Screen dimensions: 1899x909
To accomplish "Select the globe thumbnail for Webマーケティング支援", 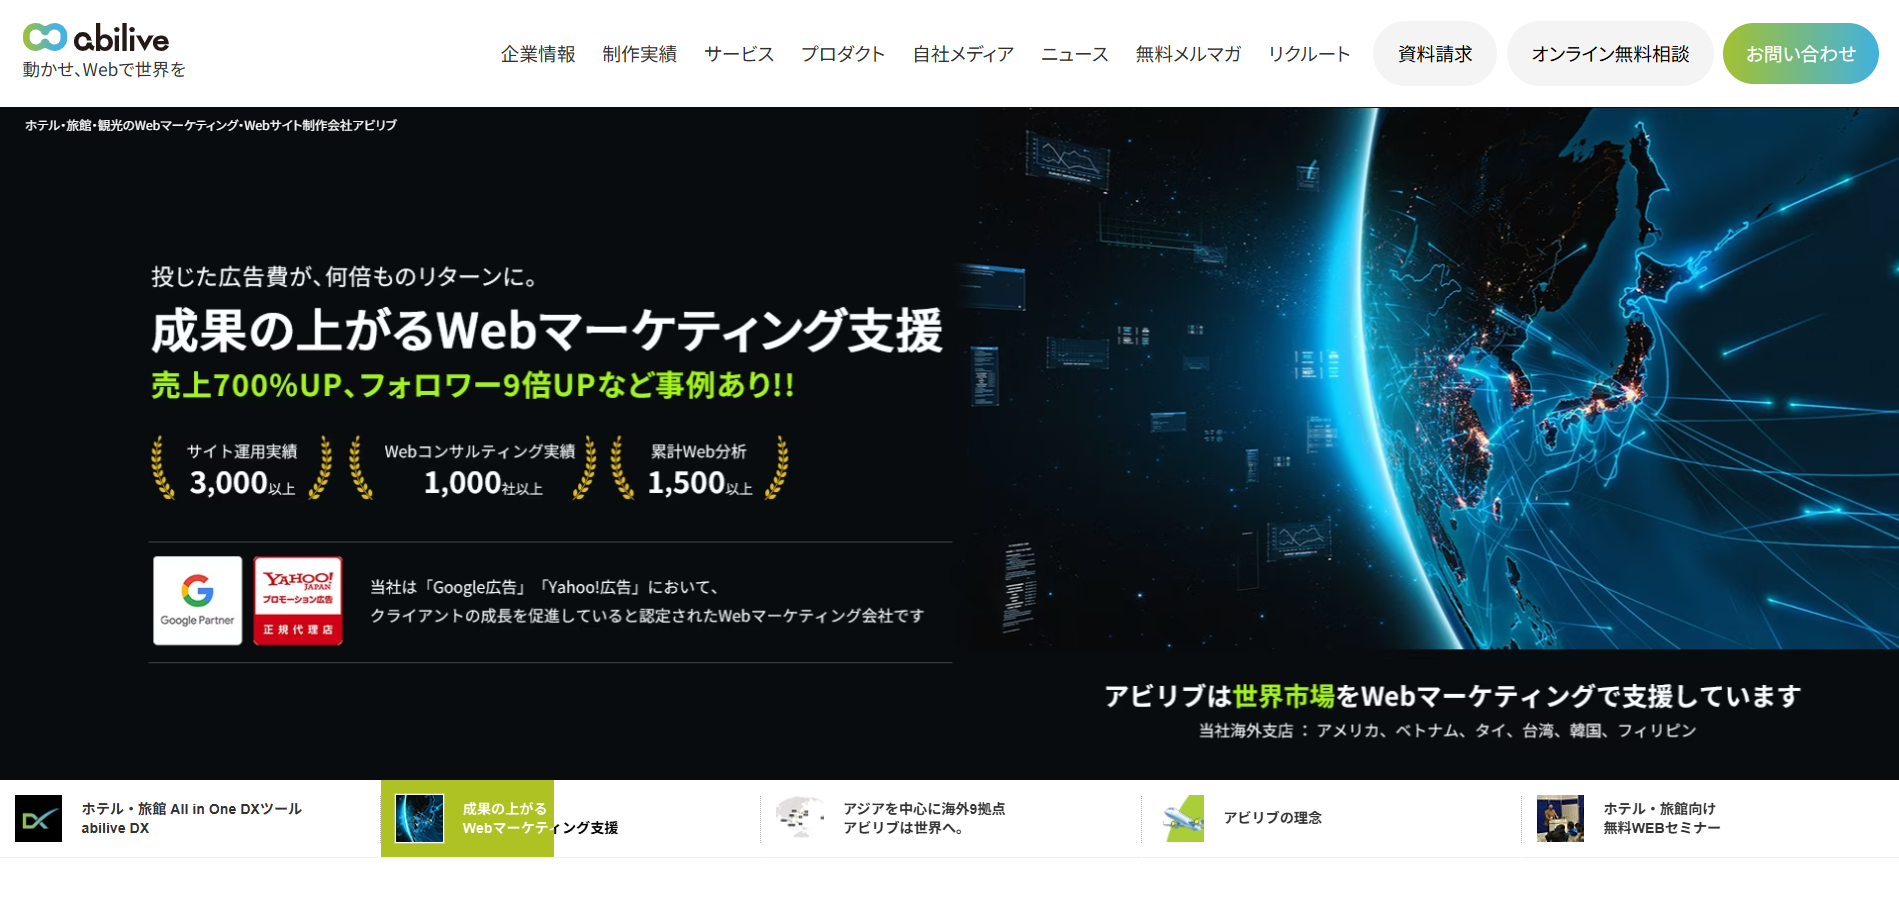I will pyautogui.click(x=420, y=818).
